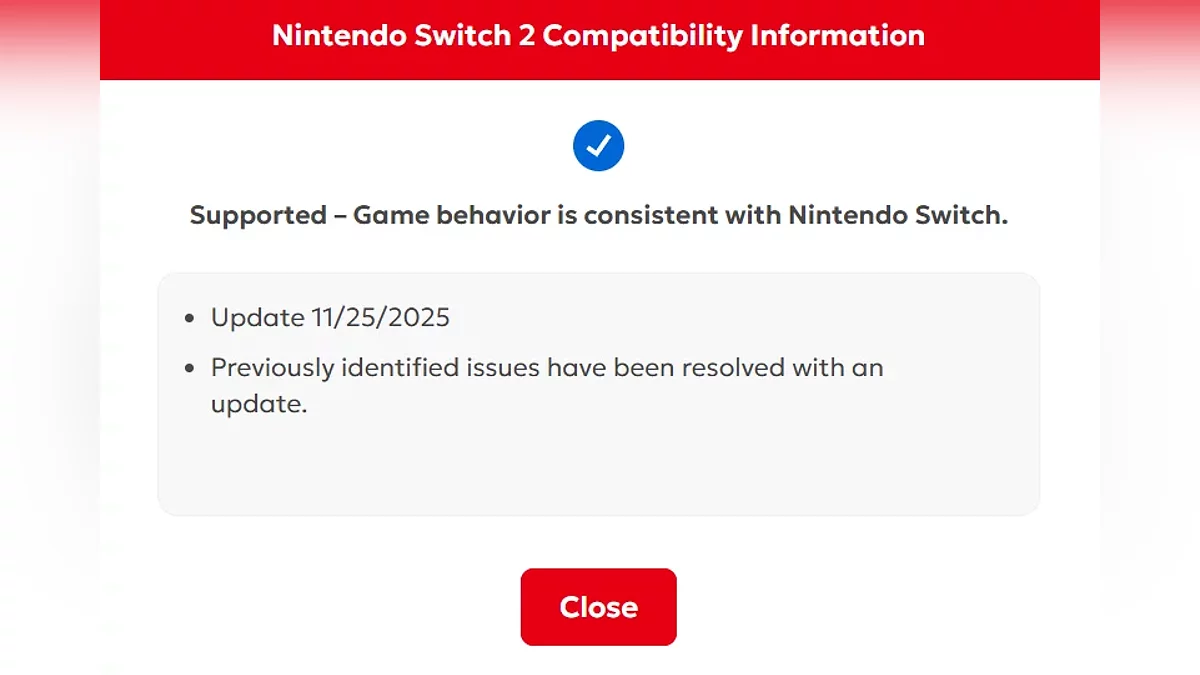The height and width of the screenshot is (675, 1200).
Task: Click blurred backdrop right of the dialog
Action: [x=1150, y=350]
